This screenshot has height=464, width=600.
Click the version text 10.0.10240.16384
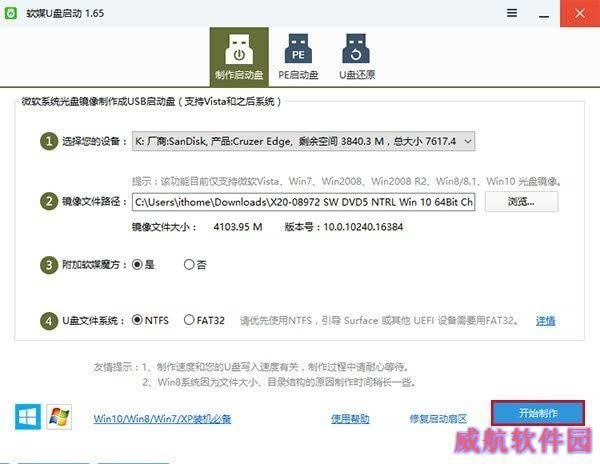pyautogui.click(x=363, y=227)
